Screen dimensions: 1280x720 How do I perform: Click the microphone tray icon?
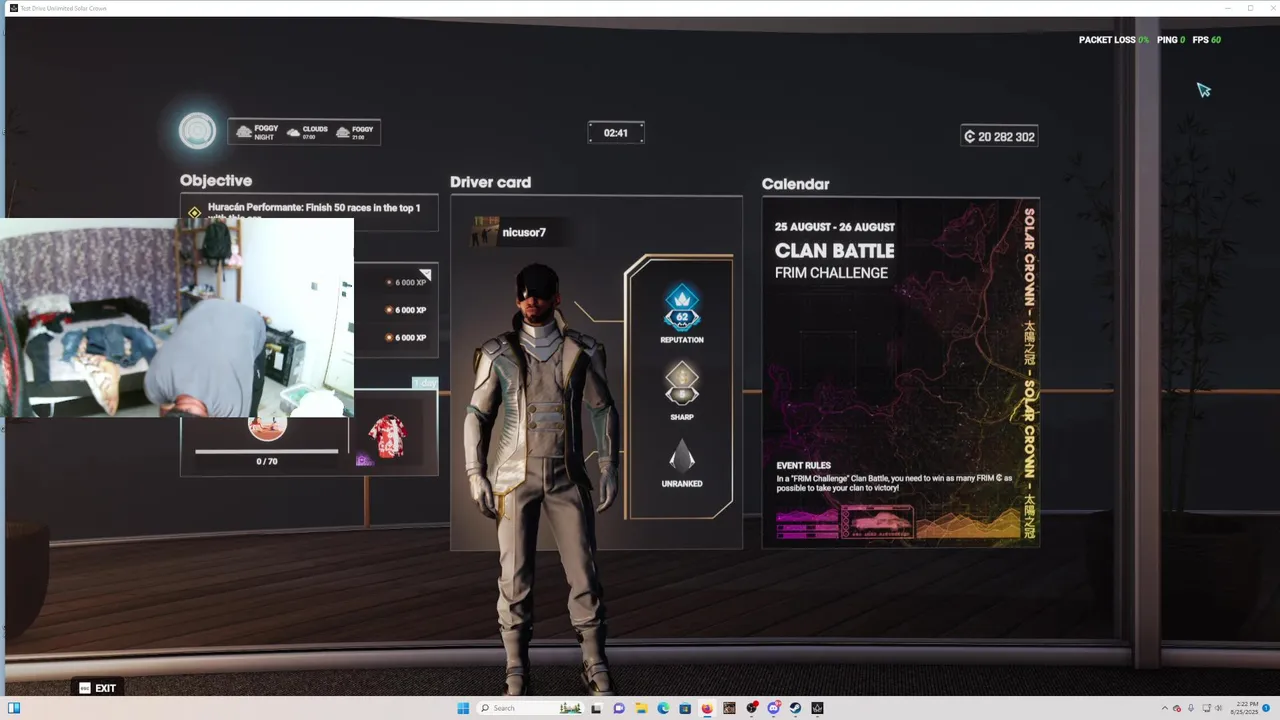click(x=1190, y=708)
